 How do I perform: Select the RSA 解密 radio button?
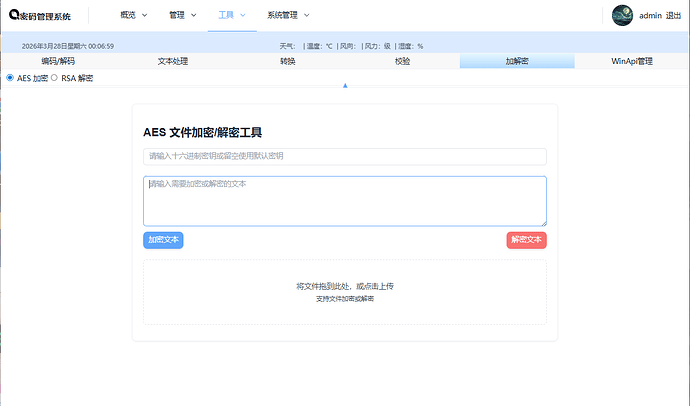[54, 78]
